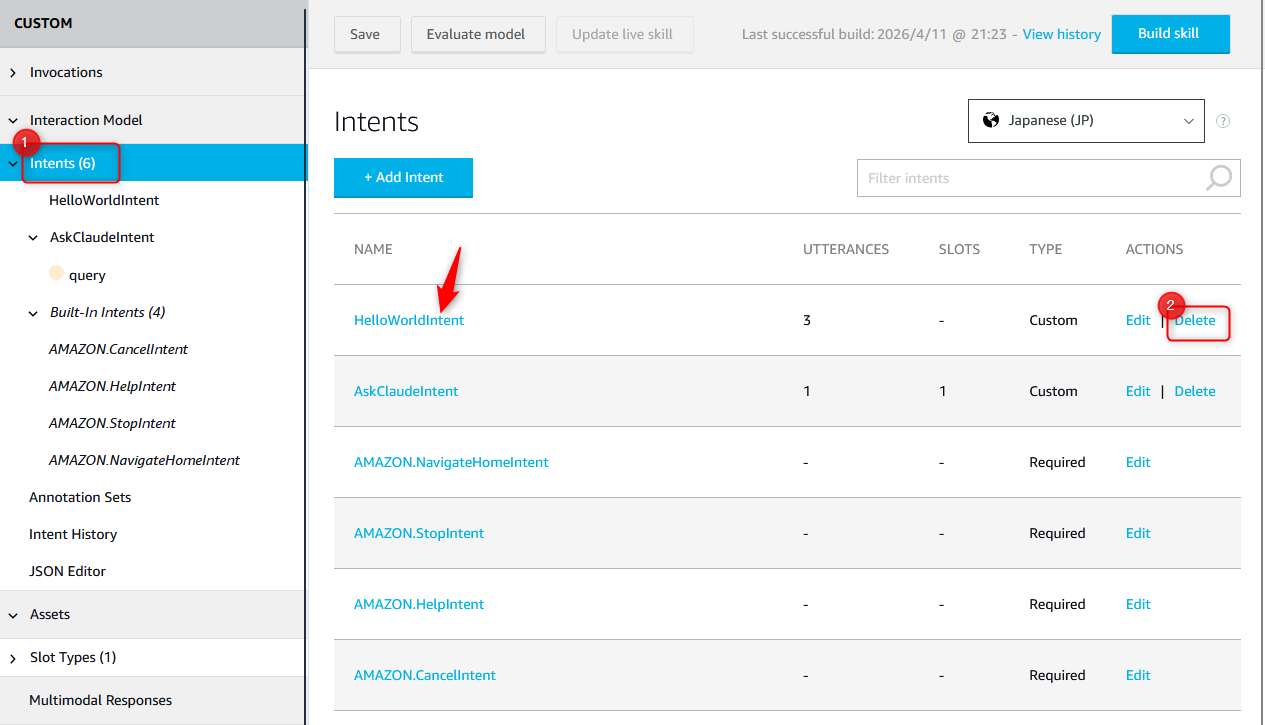Edit the AskClaudeIntent row

(1138, 392)
